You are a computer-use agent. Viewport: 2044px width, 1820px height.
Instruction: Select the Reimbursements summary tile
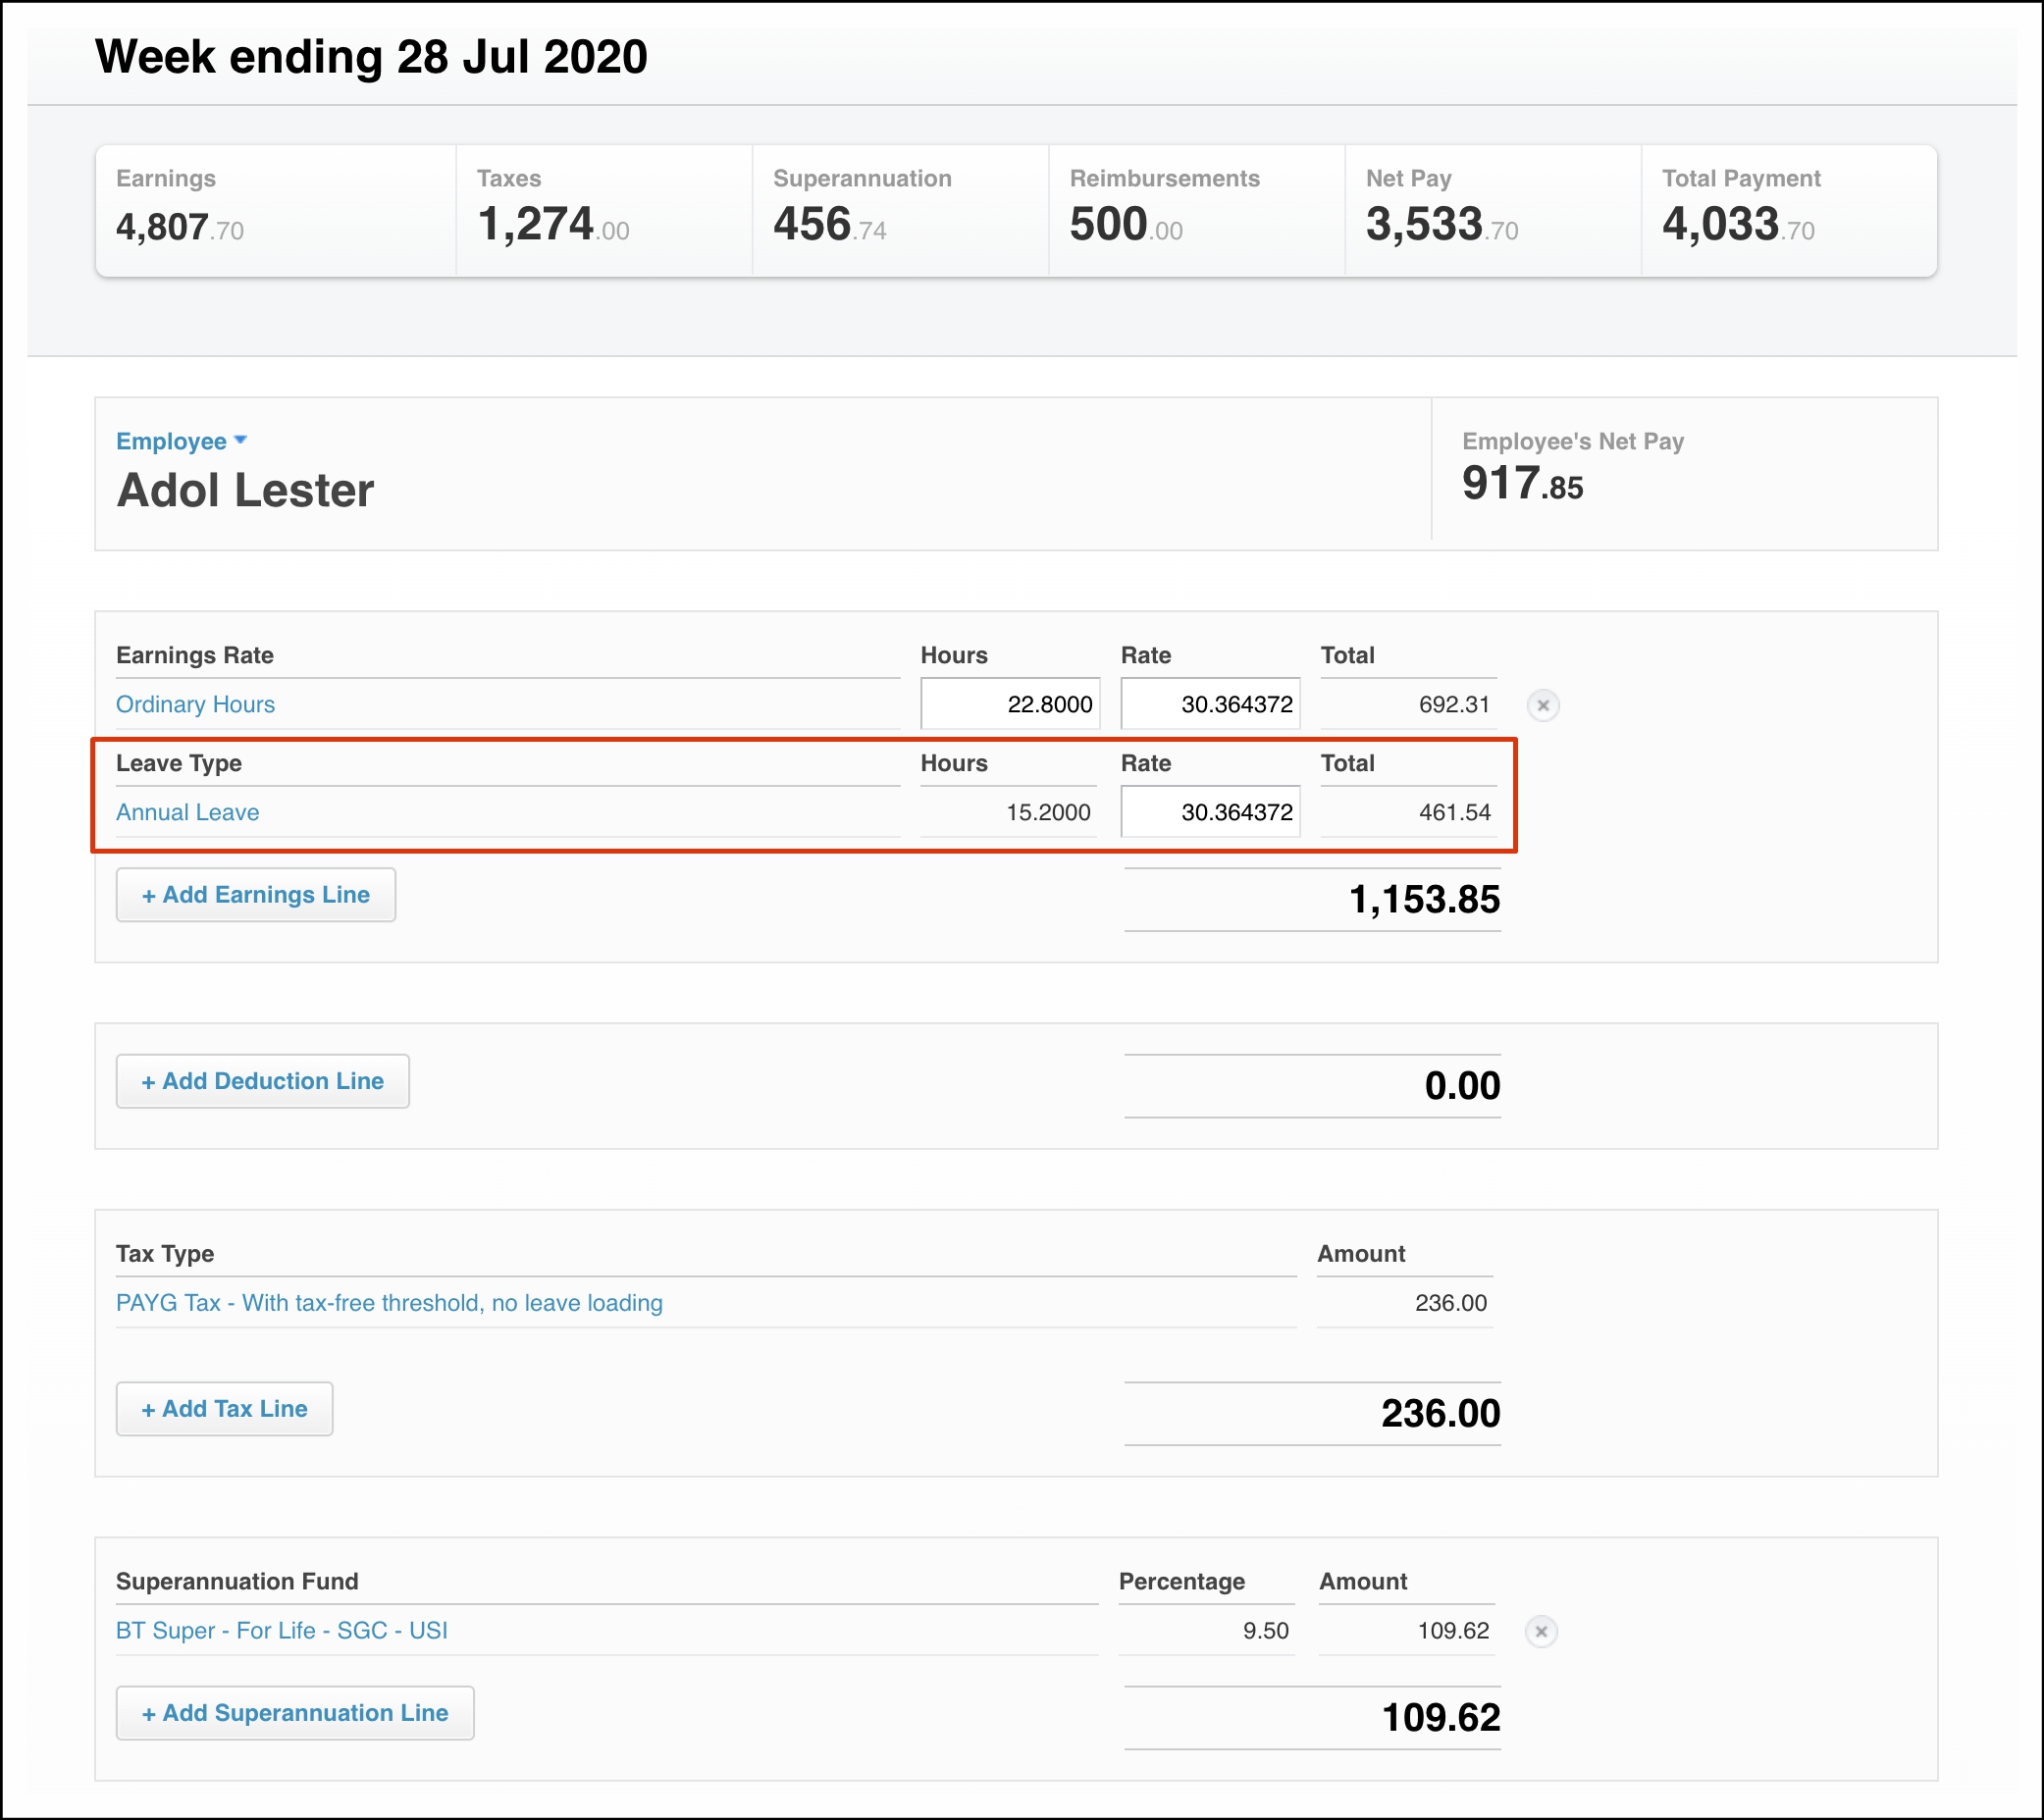click(1195, 210)
